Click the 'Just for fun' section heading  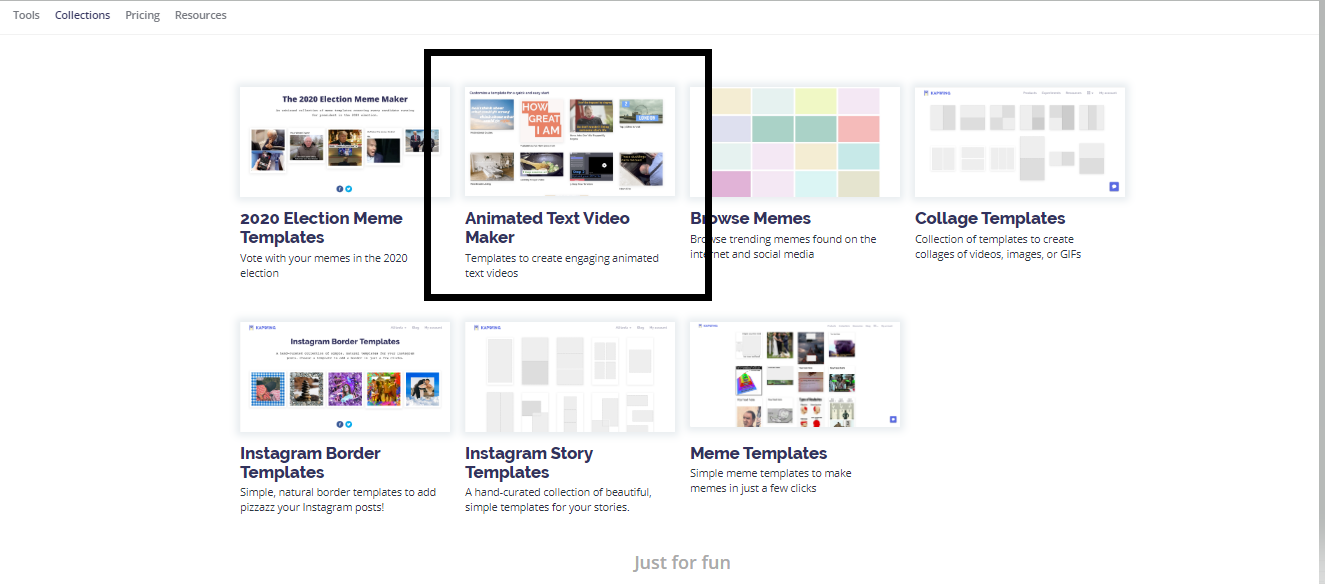tap(682, 562)
